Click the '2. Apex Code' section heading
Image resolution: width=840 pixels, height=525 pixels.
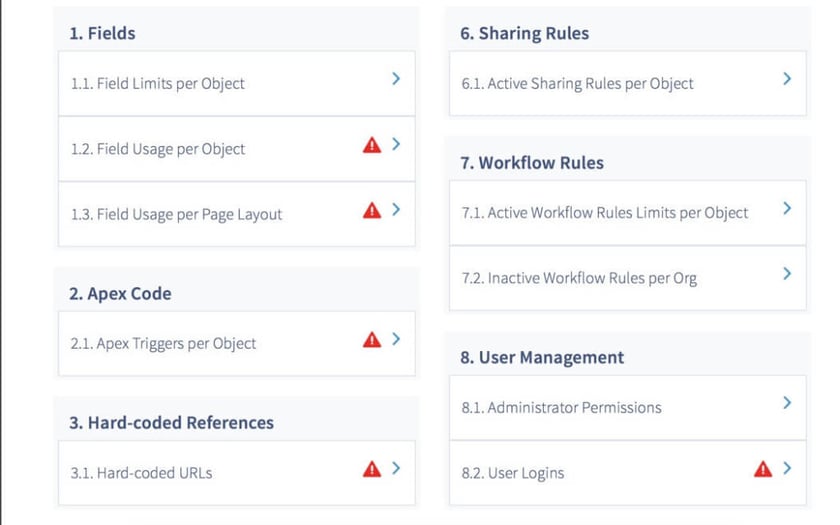pyautogui.click(x=121, y=294)
